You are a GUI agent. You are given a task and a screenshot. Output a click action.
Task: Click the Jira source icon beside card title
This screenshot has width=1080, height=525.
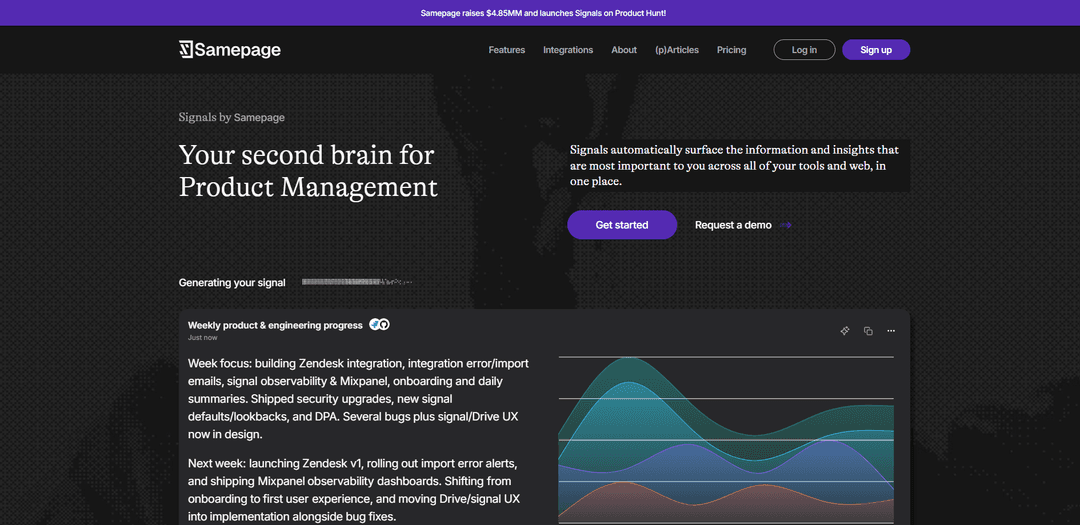tap(375, 325)
